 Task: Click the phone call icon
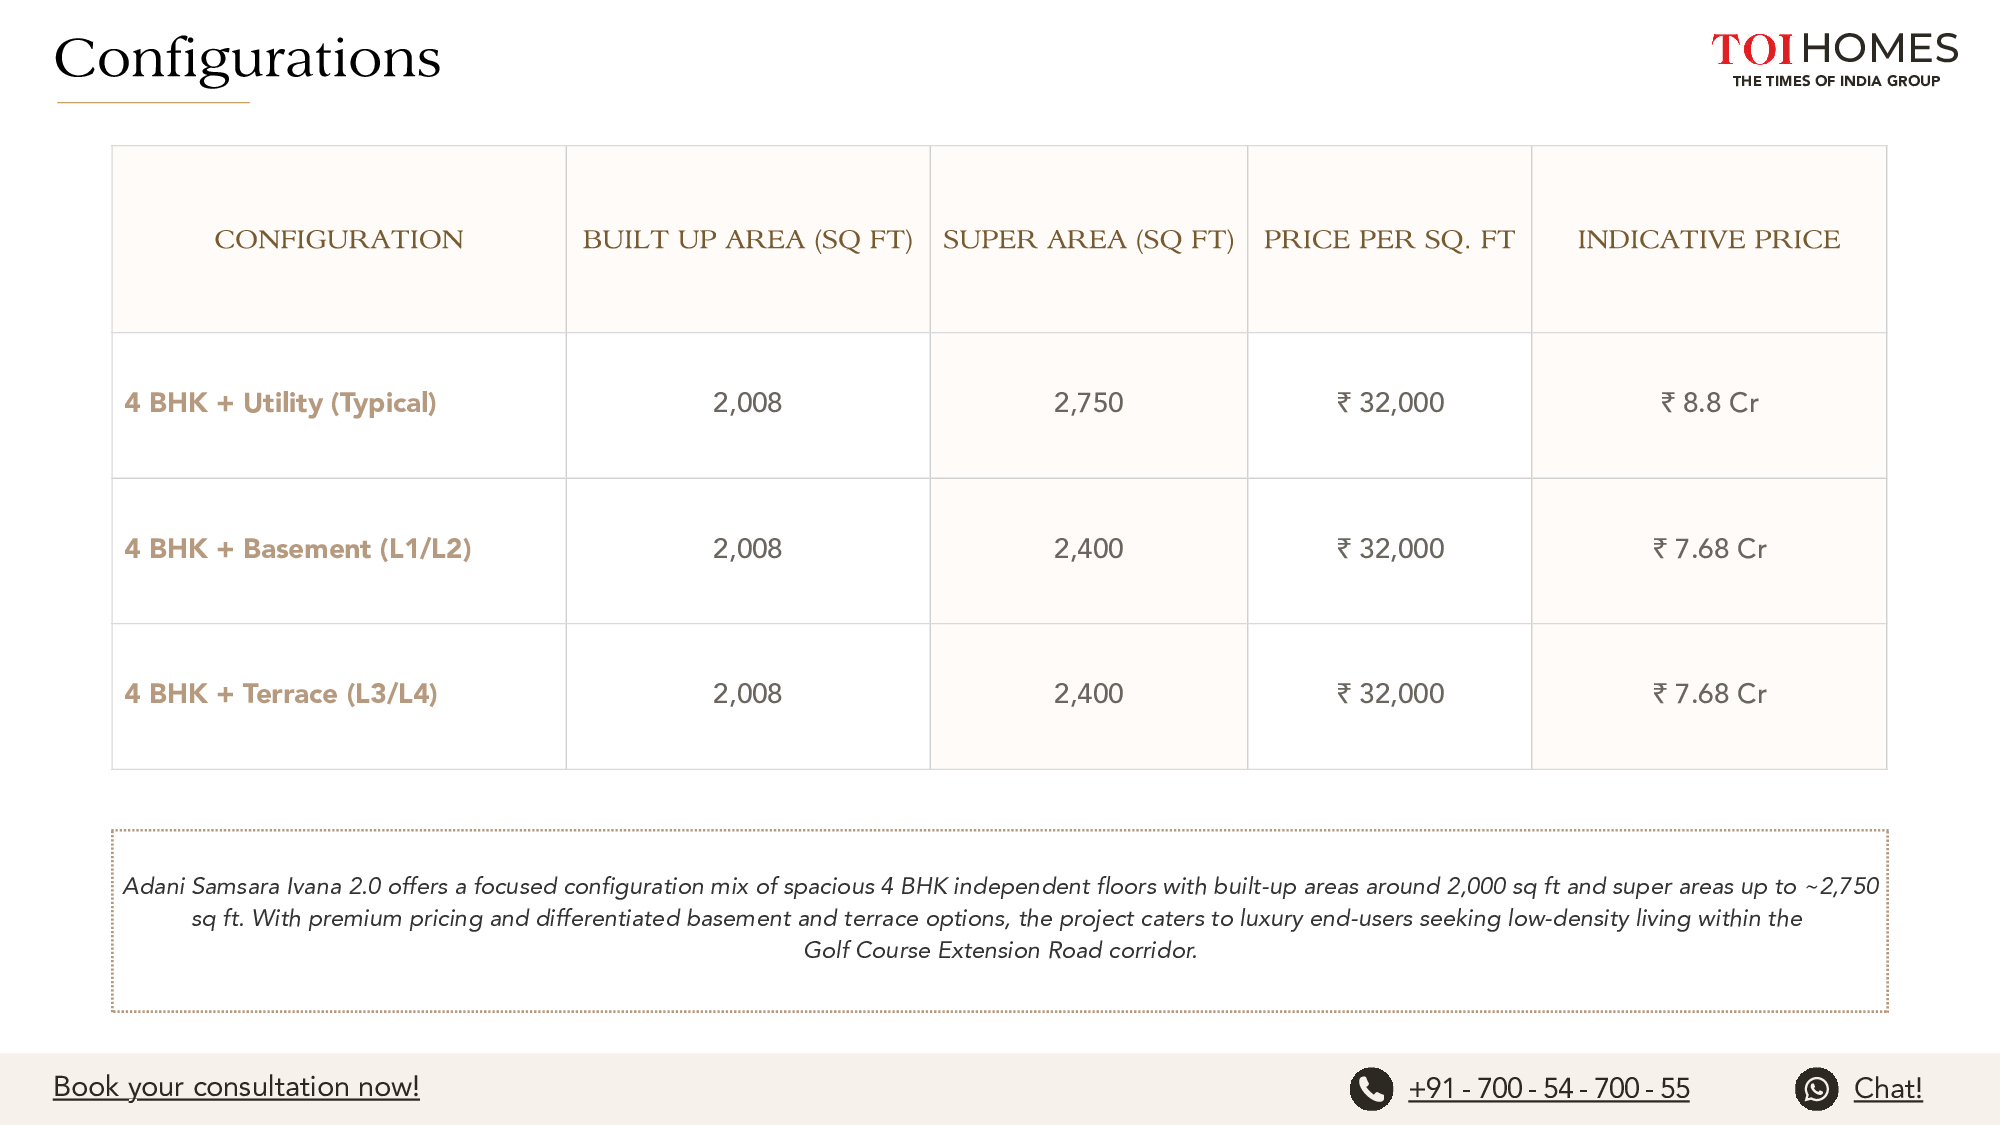pos(1371,1089)
